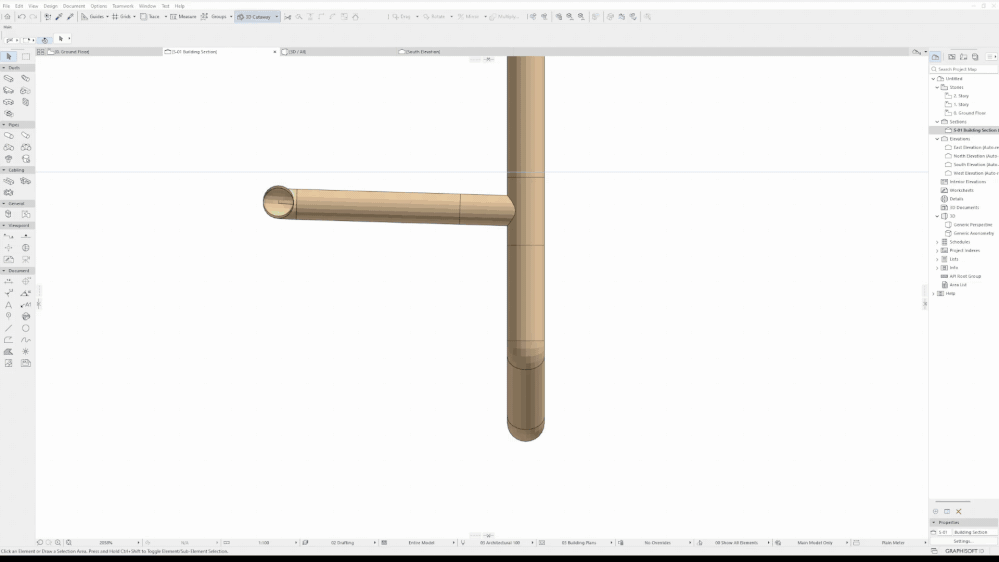The image size is (999, 562).
Task: Click the Redo icon in toolbar
Action: 33,17
